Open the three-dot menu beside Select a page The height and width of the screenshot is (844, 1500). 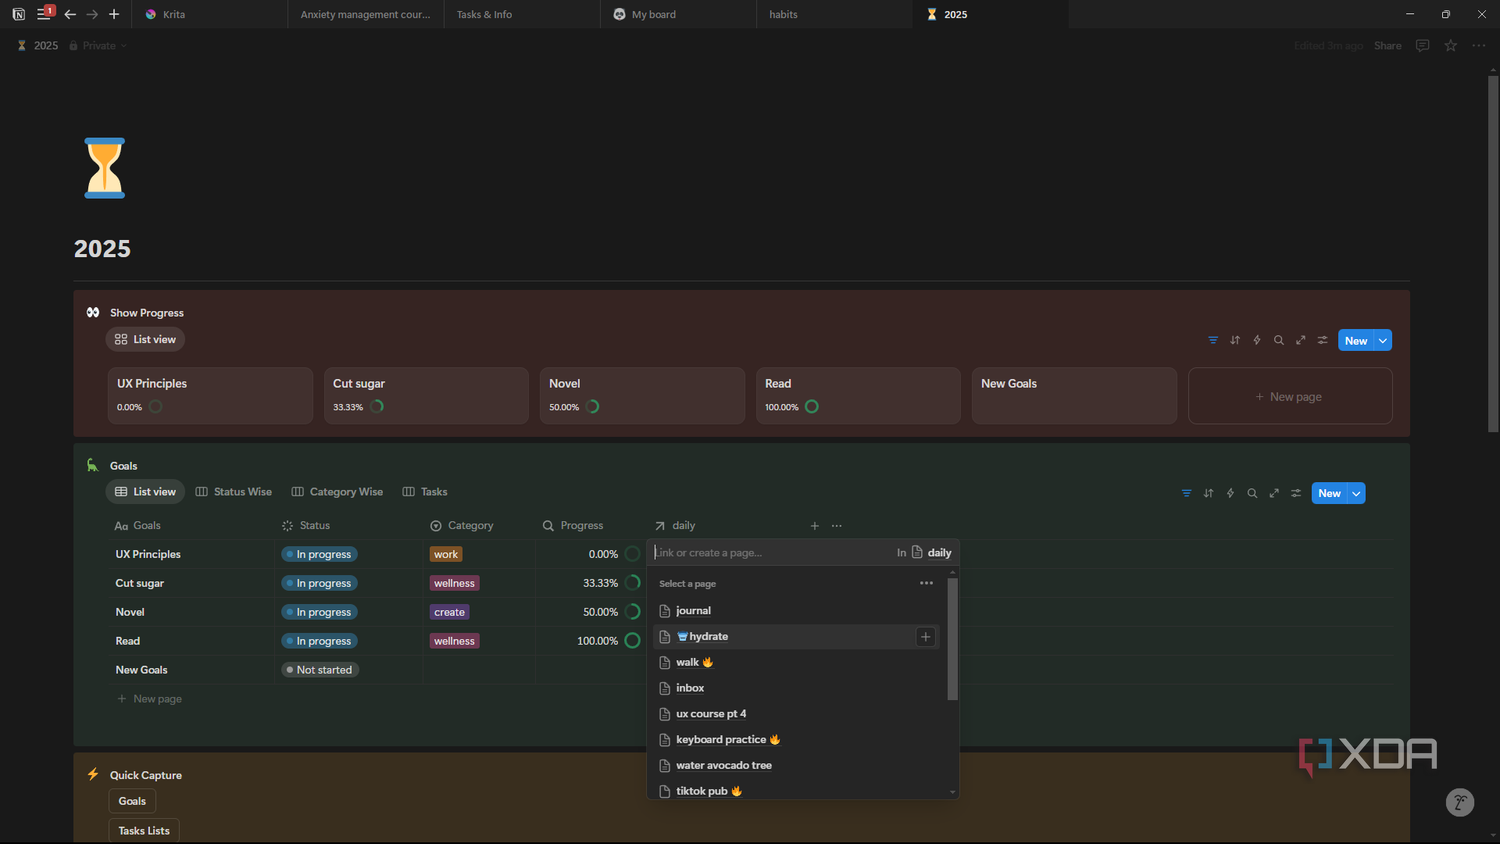[926, 583]
